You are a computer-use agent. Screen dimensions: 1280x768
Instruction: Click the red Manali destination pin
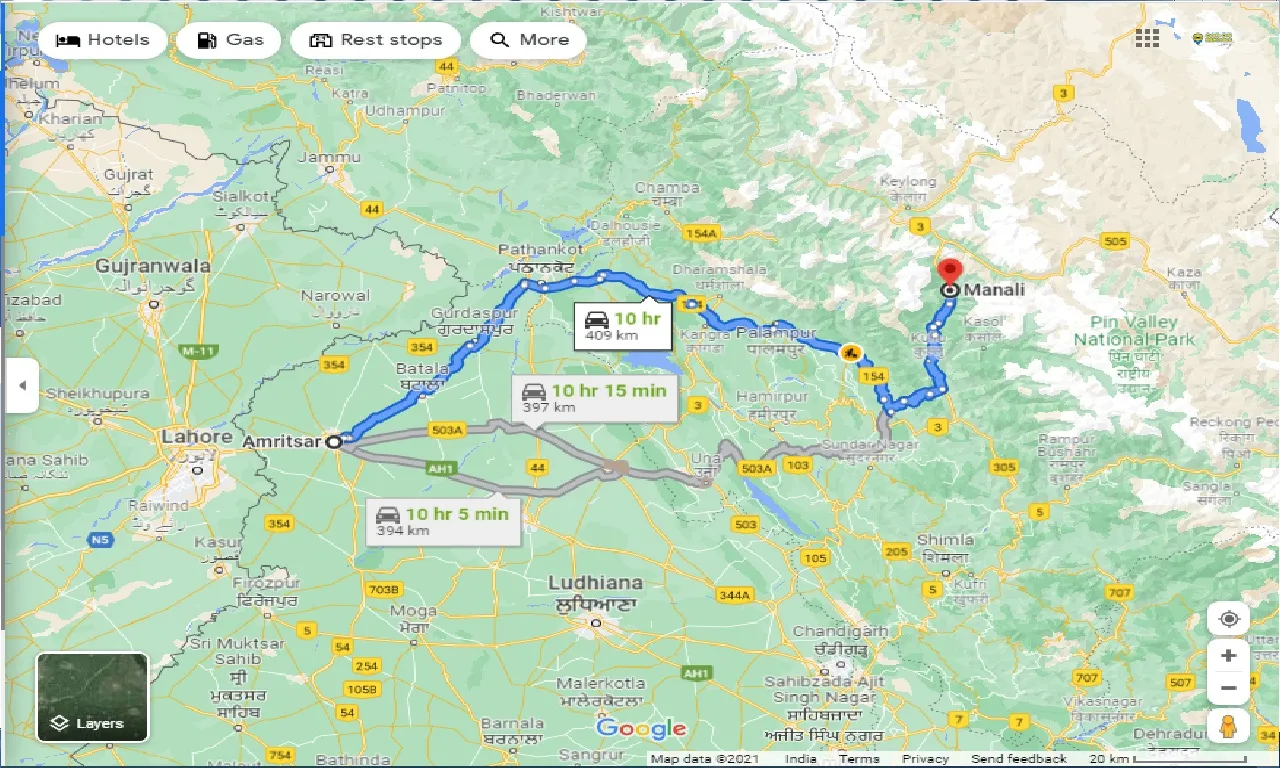(x=949, y=273)
